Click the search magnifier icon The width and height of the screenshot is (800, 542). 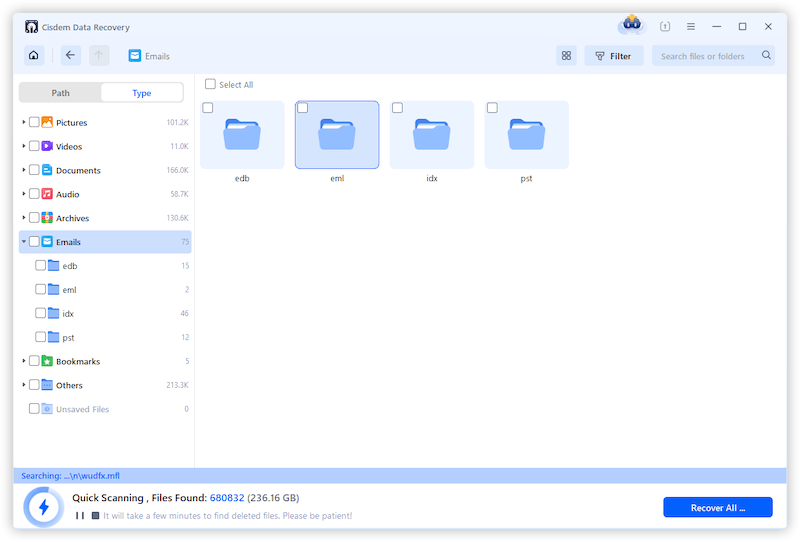766,55
